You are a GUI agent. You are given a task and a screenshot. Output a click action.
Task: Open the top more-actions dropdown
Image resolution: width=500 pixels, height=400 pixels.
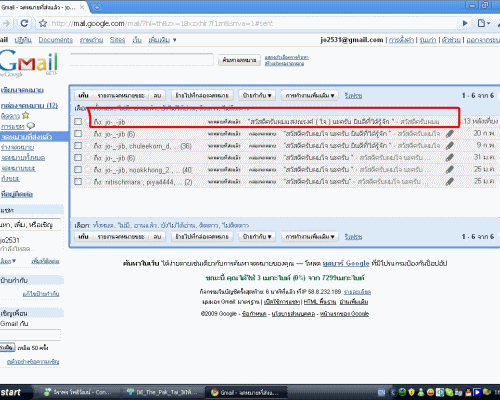[309, 95]
